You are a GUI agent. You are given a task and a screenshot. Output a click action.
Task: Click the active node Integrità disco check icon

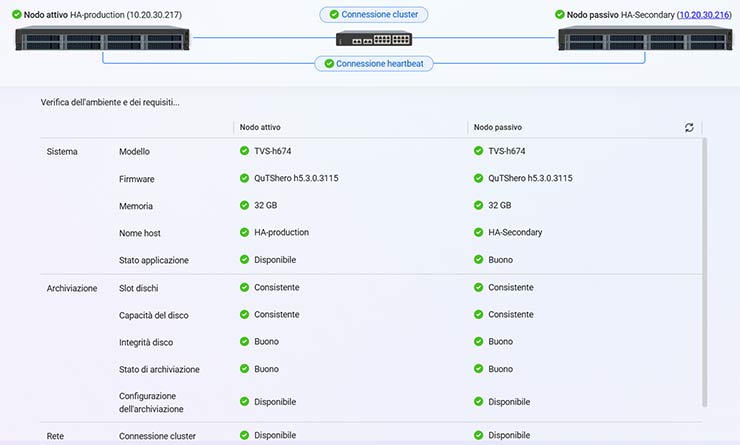244,341
